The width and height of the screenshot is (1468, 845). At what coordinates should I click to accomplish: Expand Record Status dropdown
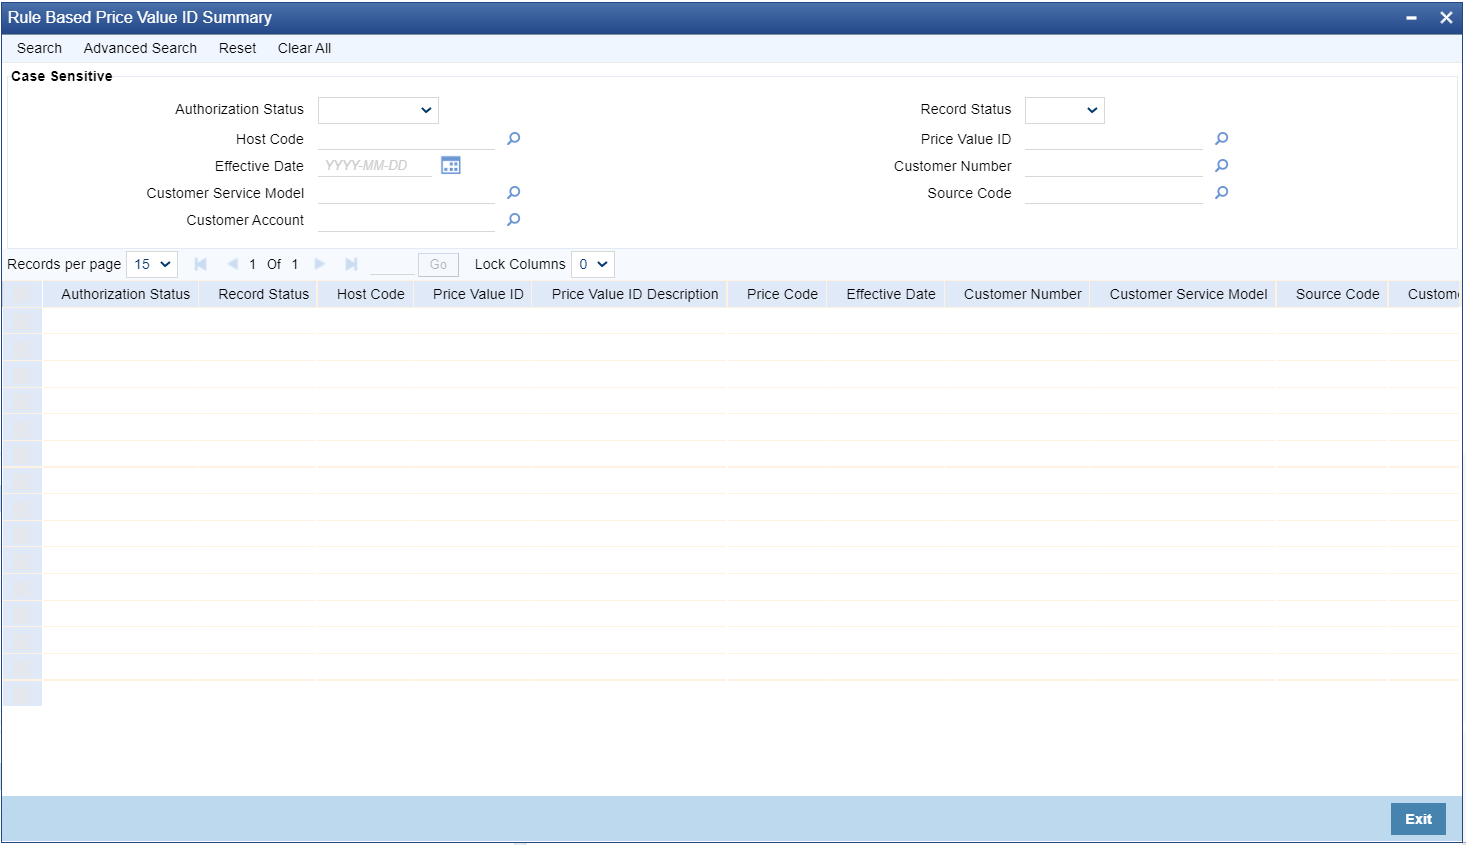pos(1064,110)
